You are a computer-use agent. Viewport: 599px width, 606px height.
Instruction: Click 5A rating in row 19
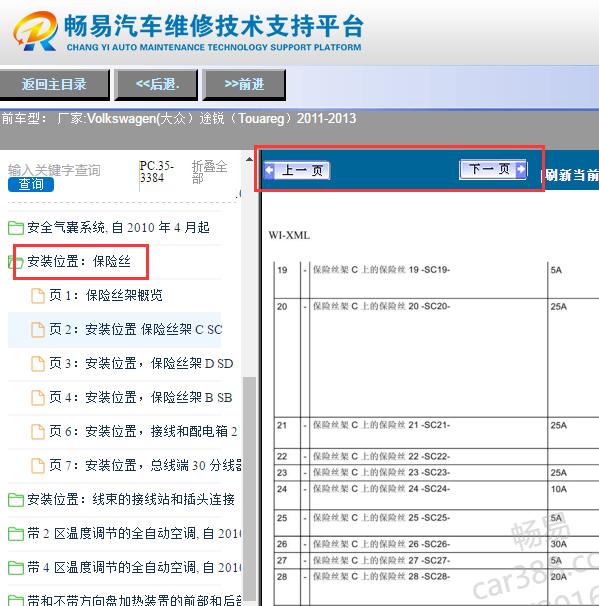coord(556,270)
